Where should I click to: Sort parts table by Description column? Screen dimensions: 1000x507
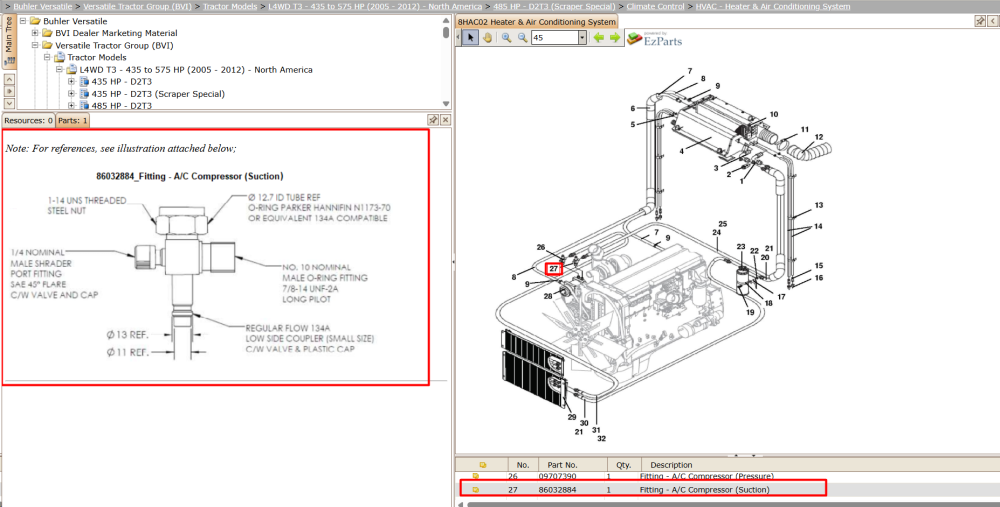click(820, 465)
